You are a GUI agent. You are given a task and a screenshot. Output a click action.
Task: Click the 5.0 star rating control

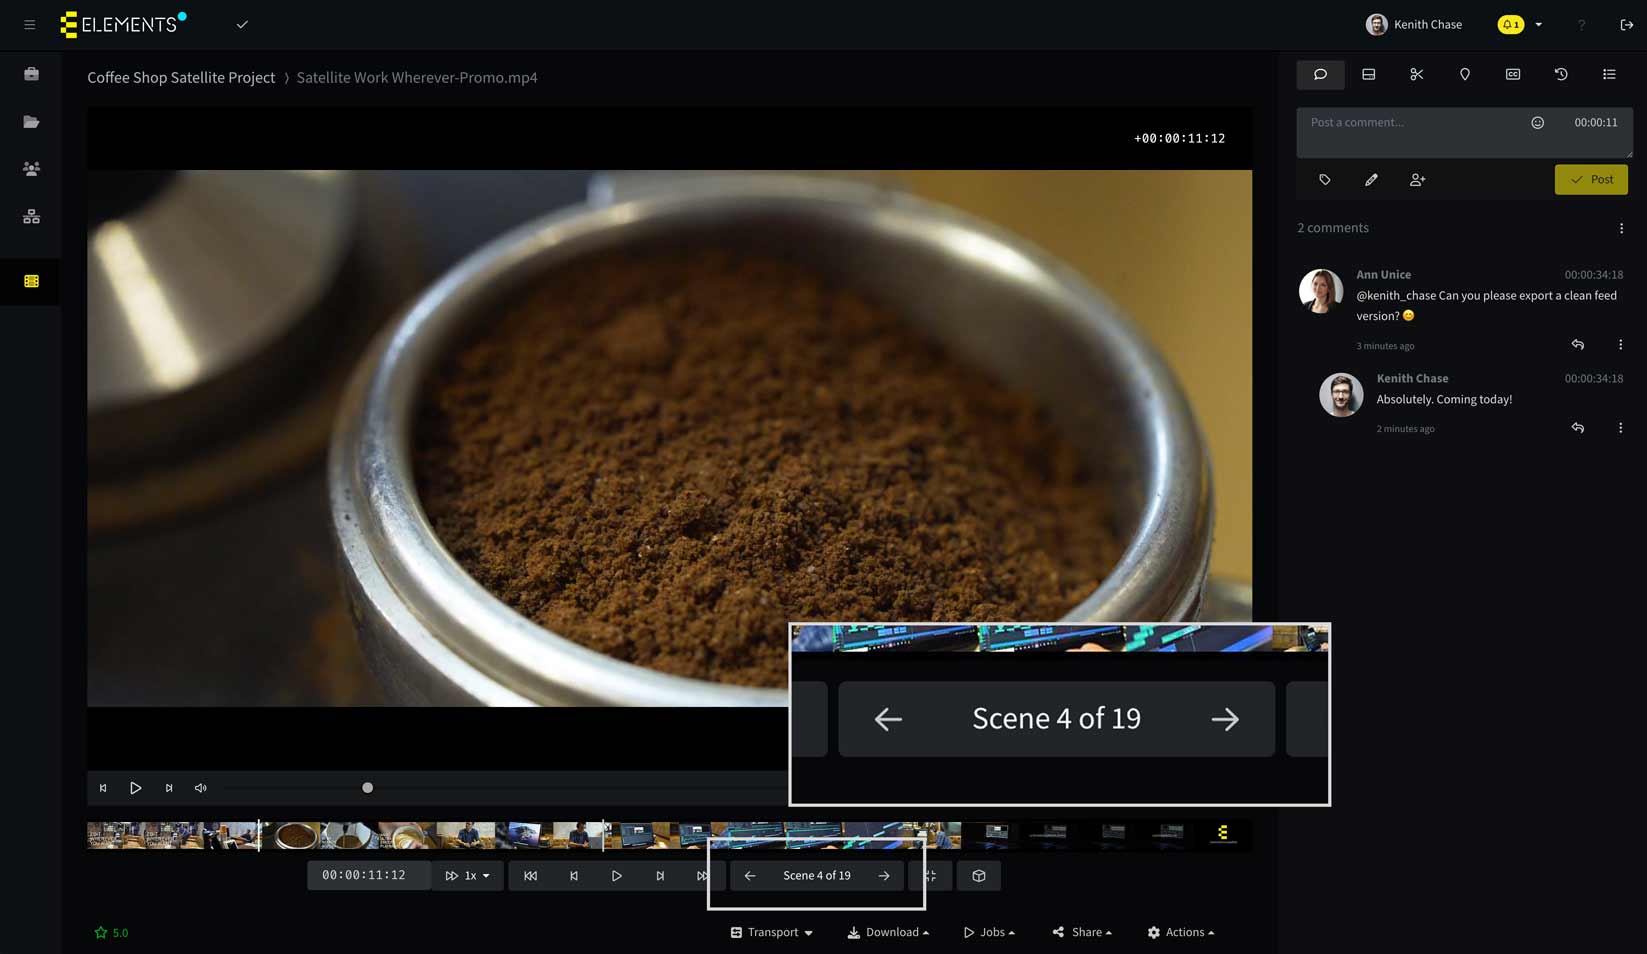coord(111,932)
